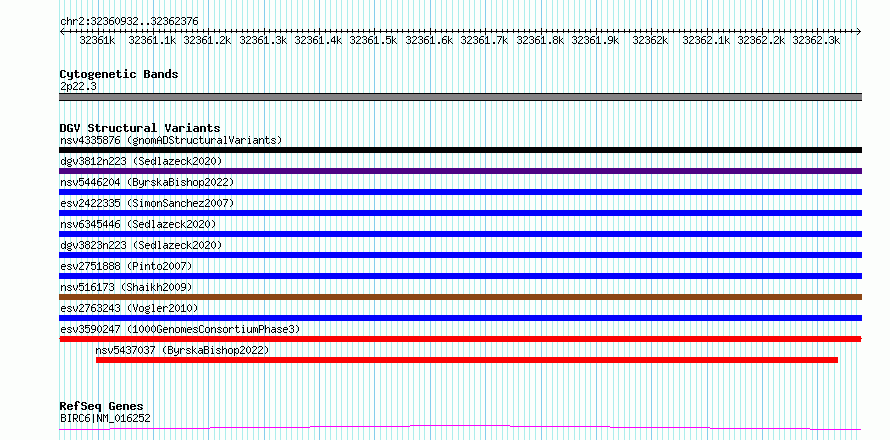Open nsv5446204 ByrskaBishop2022 variant label
The height and width of the screenshot is (440, 890).
point(147,182)
